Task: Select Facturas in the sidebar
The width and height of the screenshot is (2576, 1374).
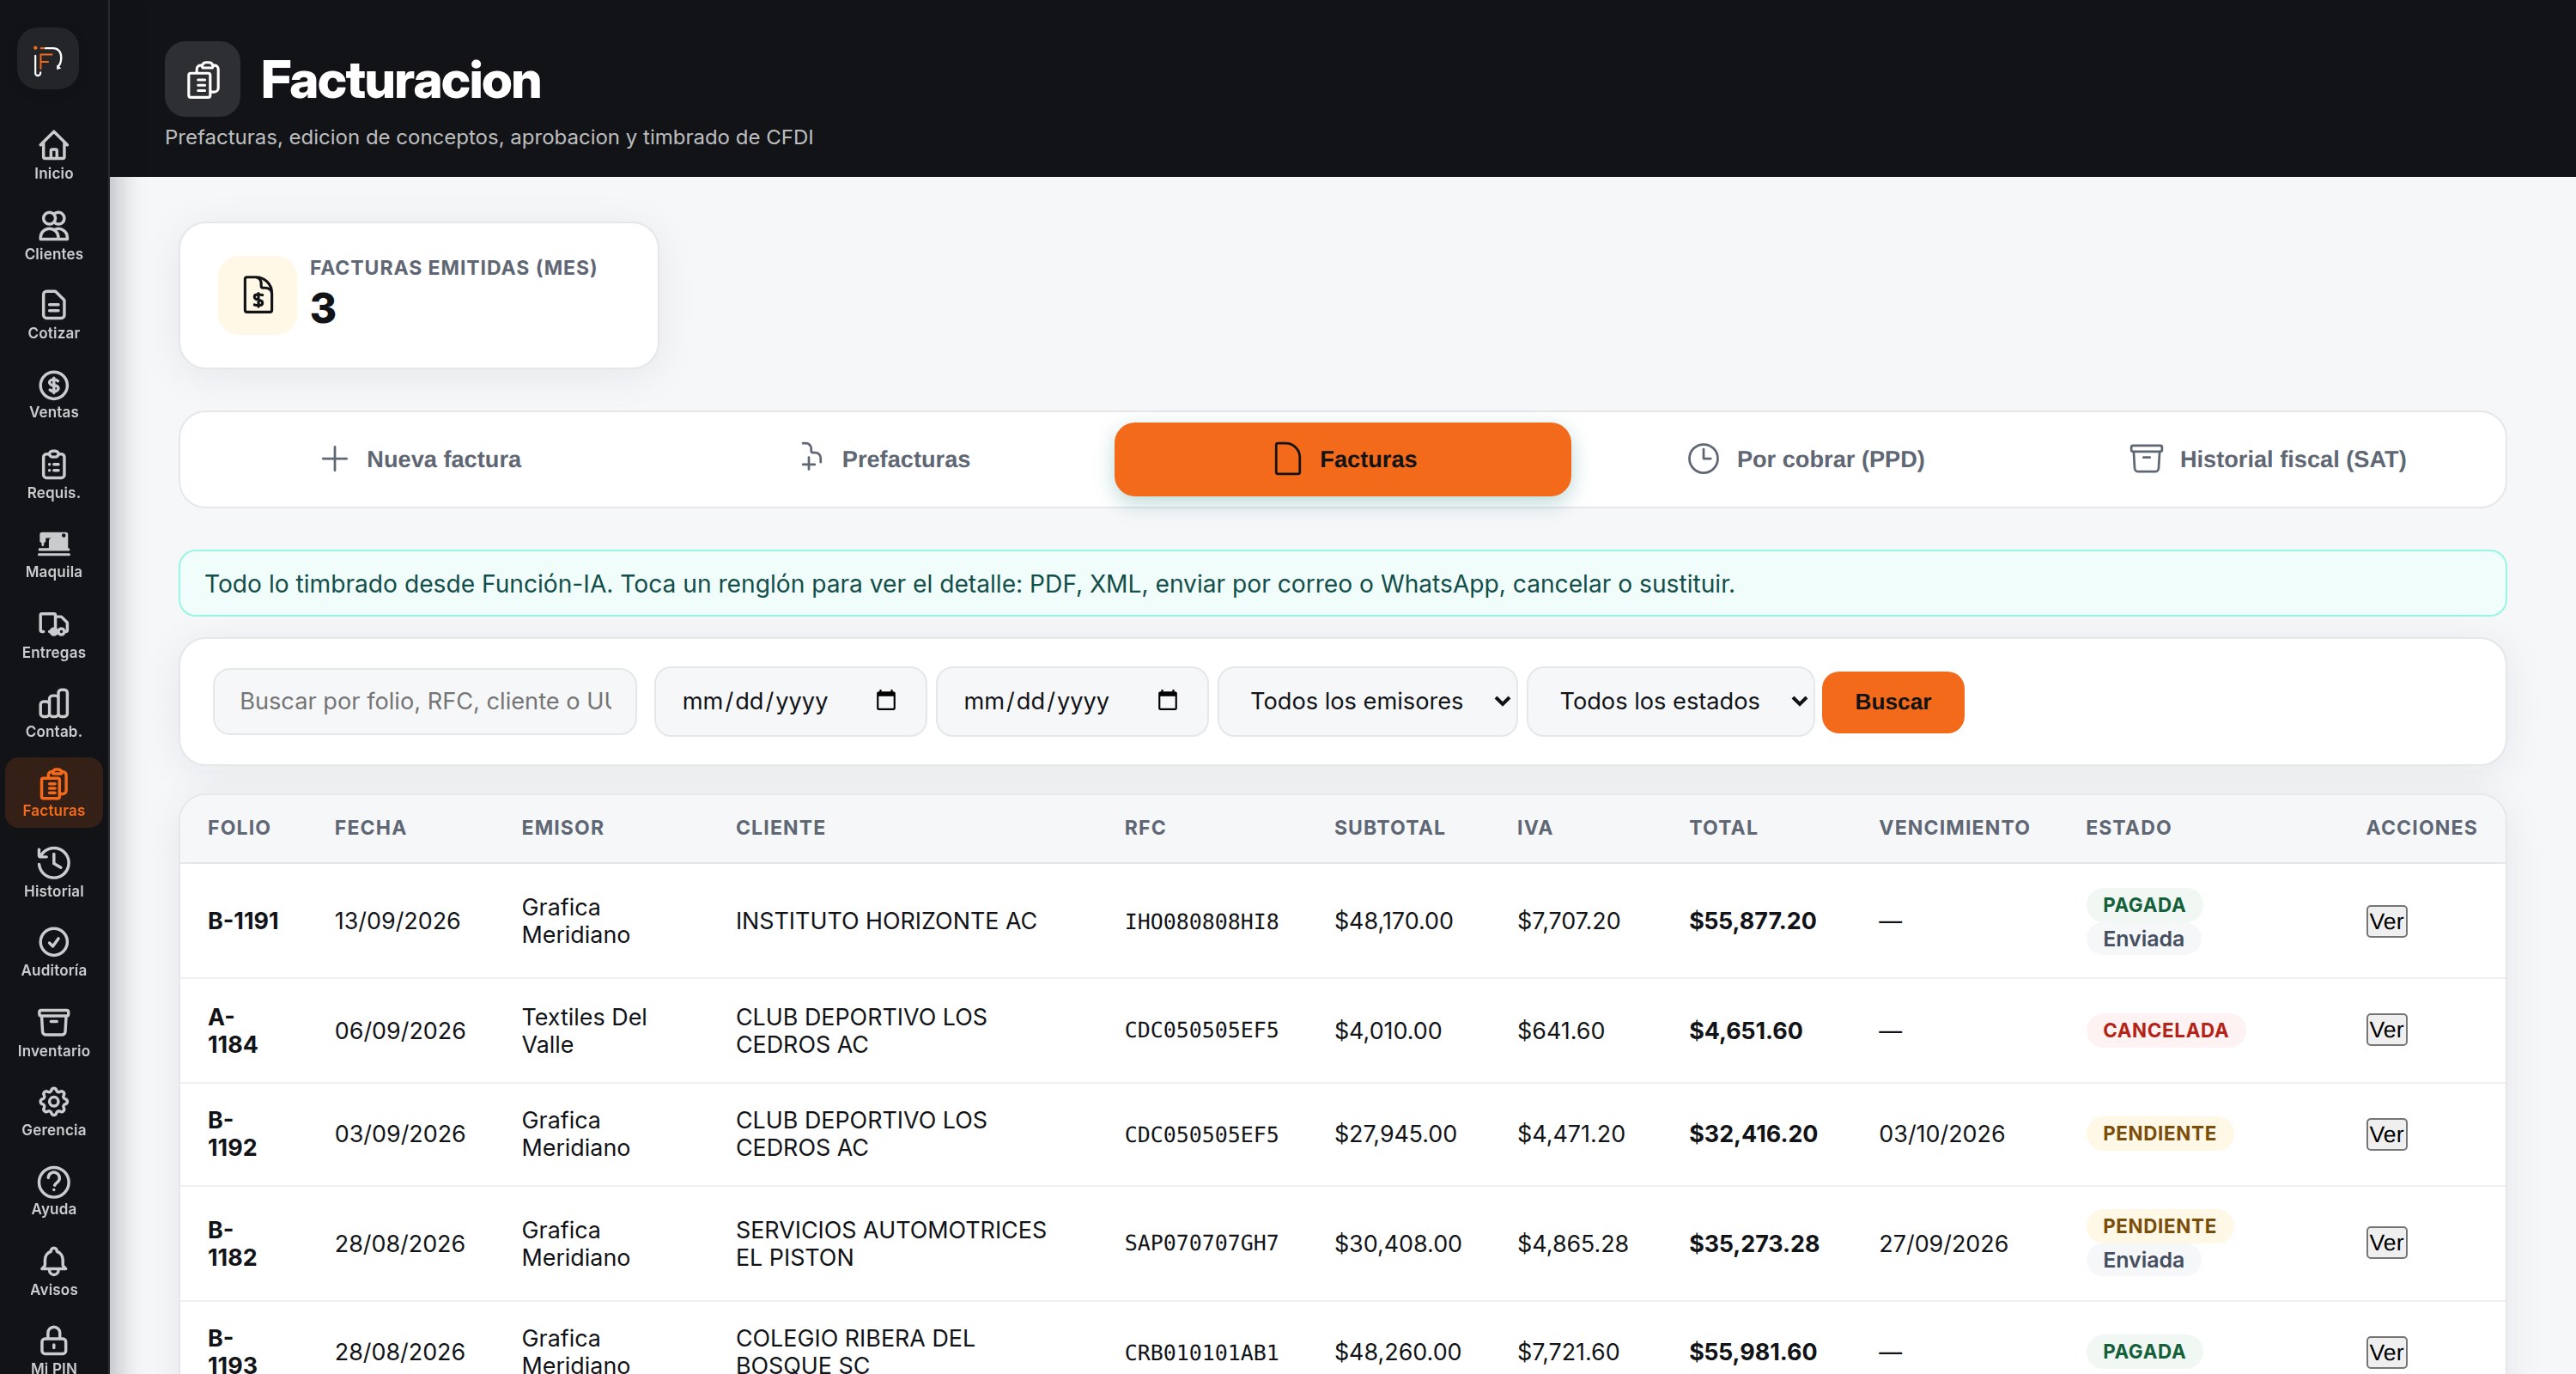Action: point(53,793)
